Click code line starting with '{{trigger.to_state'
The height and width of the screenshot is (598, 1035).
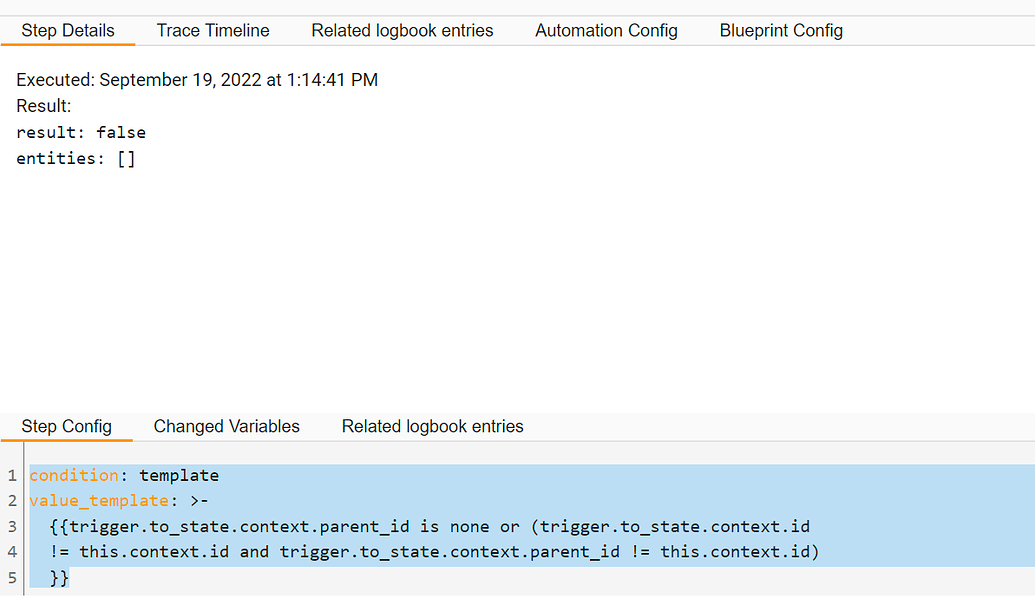click(x=429, y=526)
